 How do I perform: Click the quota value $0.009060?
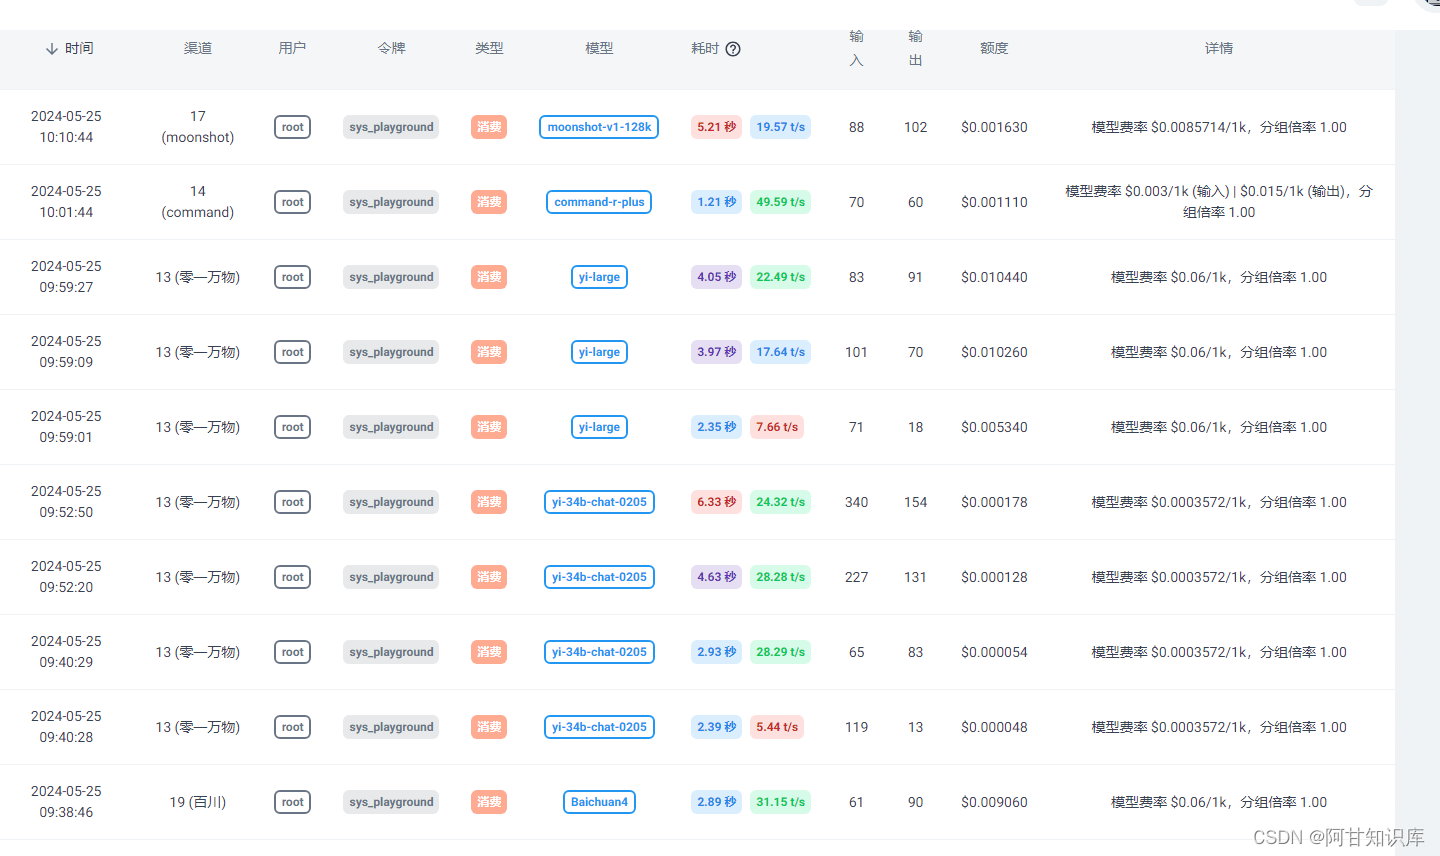[x=994, y=802]
